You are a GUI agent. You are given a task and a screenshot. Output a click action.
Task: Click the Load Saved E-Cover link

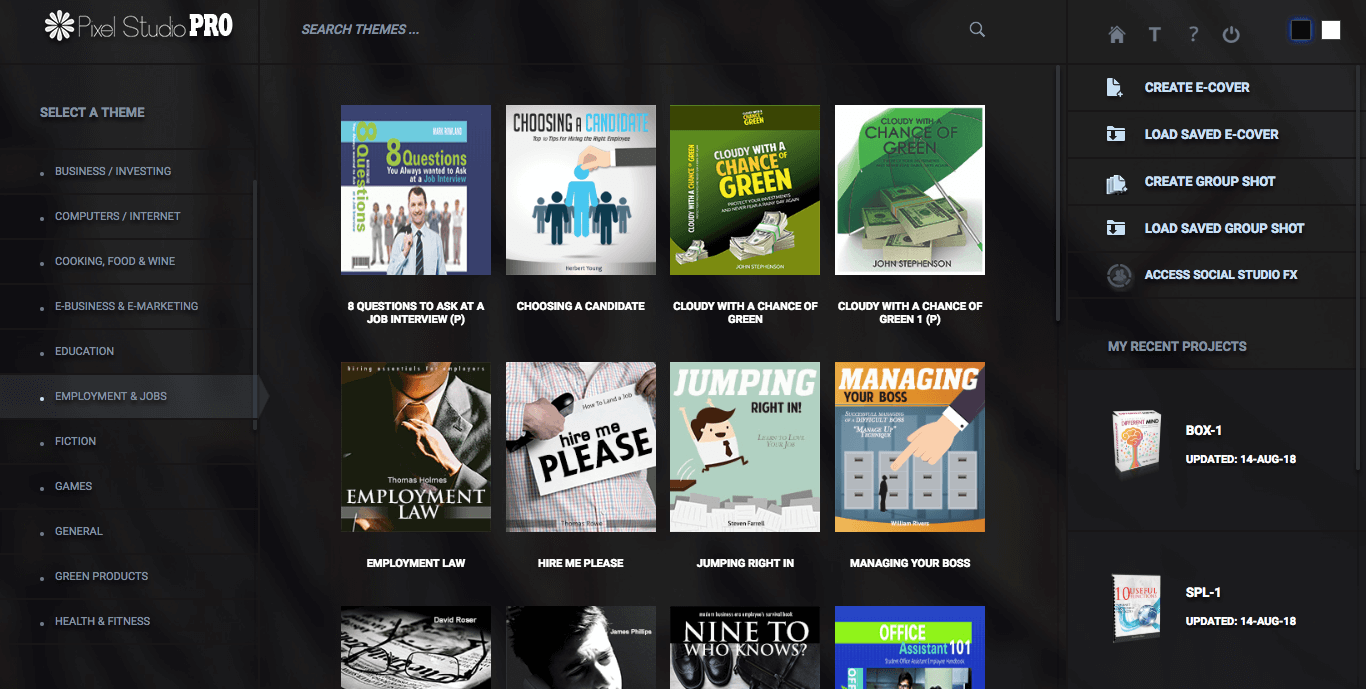click(x=1212, y=134)
